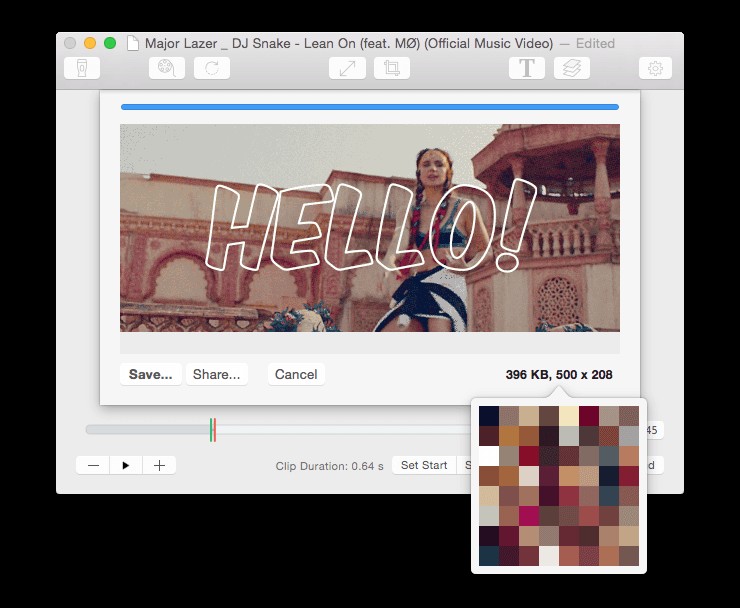740x608 pixels.
Task: Click the 'Edited' status in title bar
Action: pyautogui.click(x=595, y=43)
